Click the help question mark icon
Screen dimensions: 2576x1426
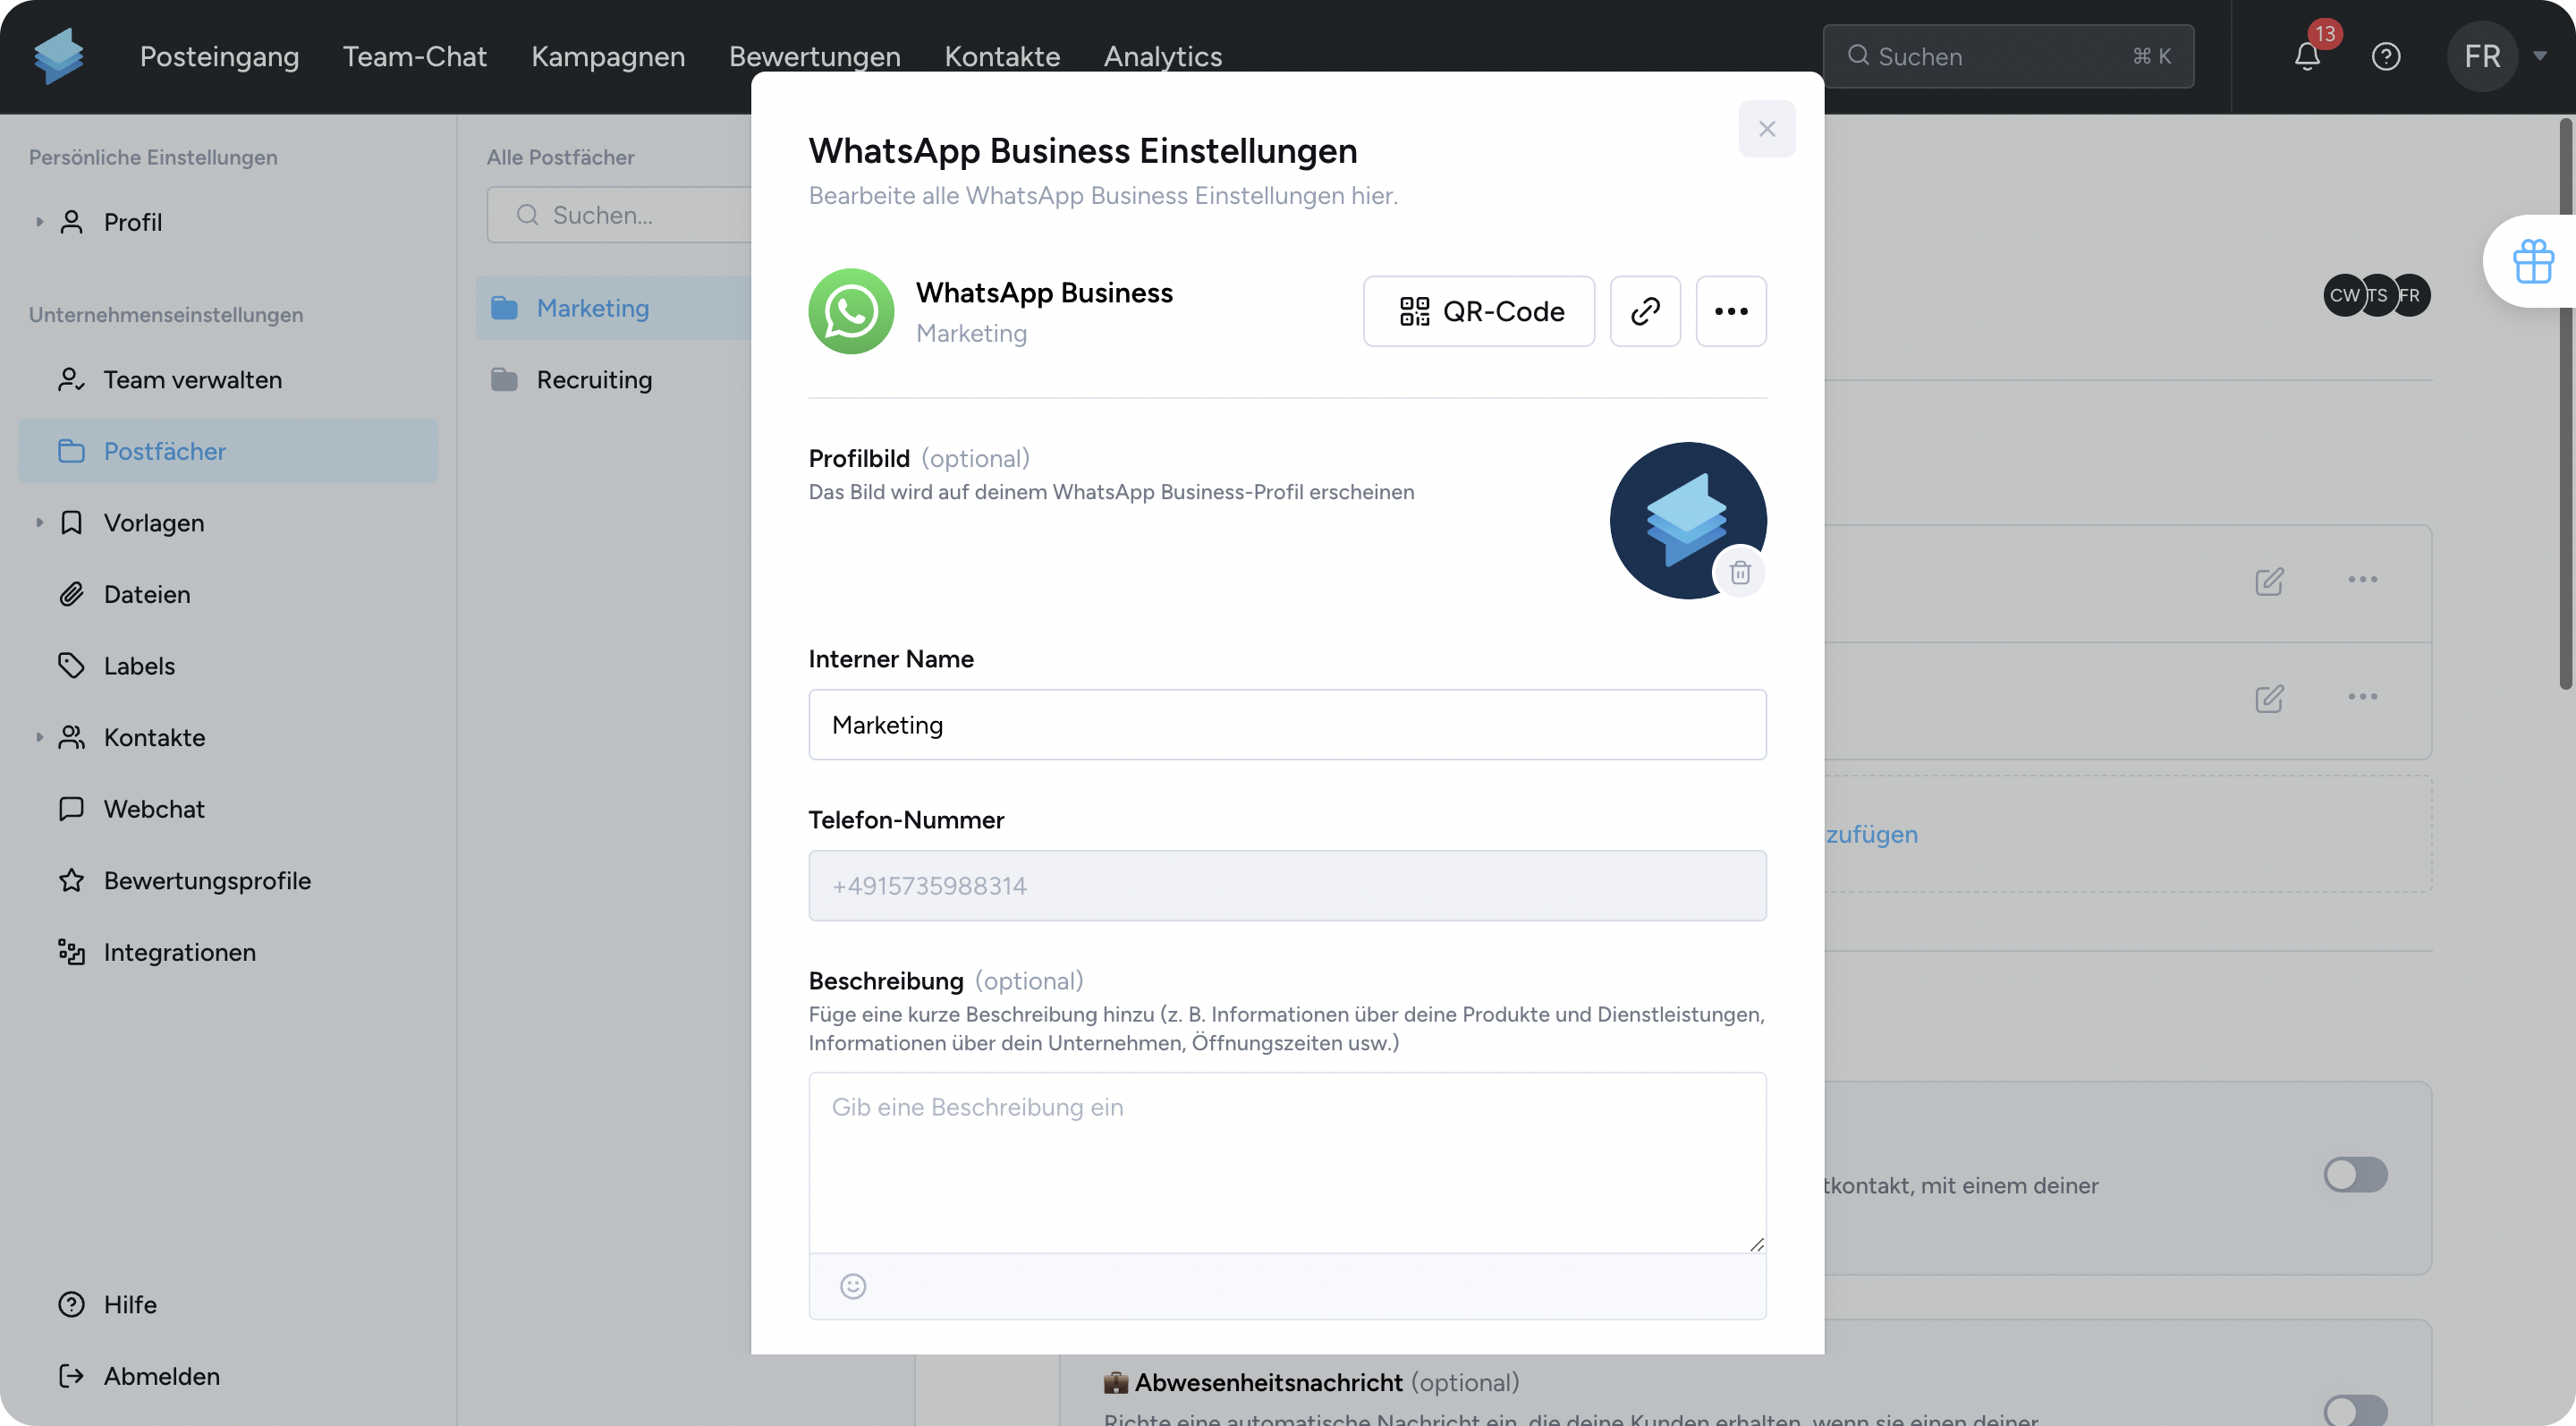2386,57
